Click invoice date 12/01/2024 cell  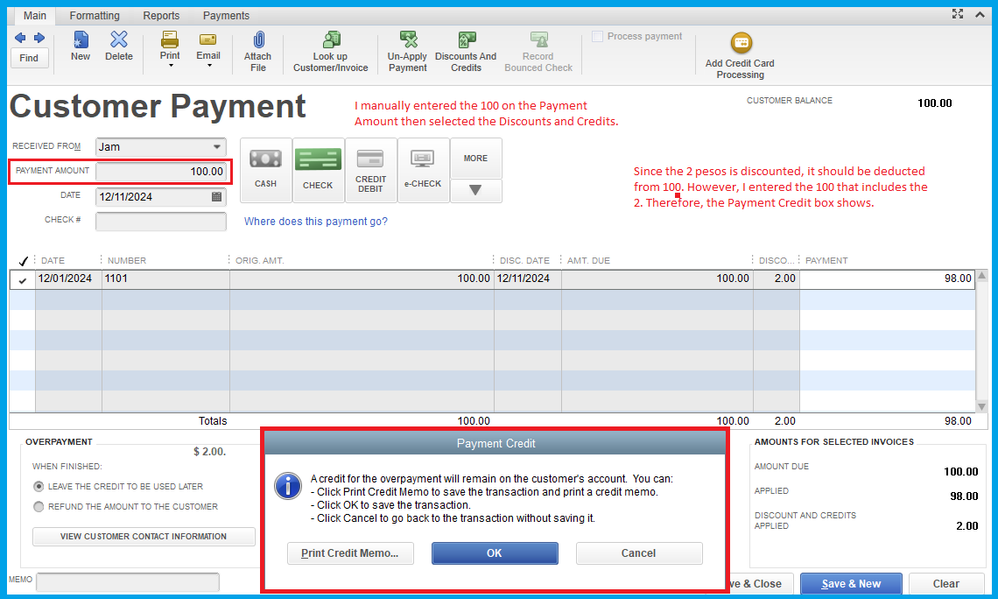(x=69, y=280)
